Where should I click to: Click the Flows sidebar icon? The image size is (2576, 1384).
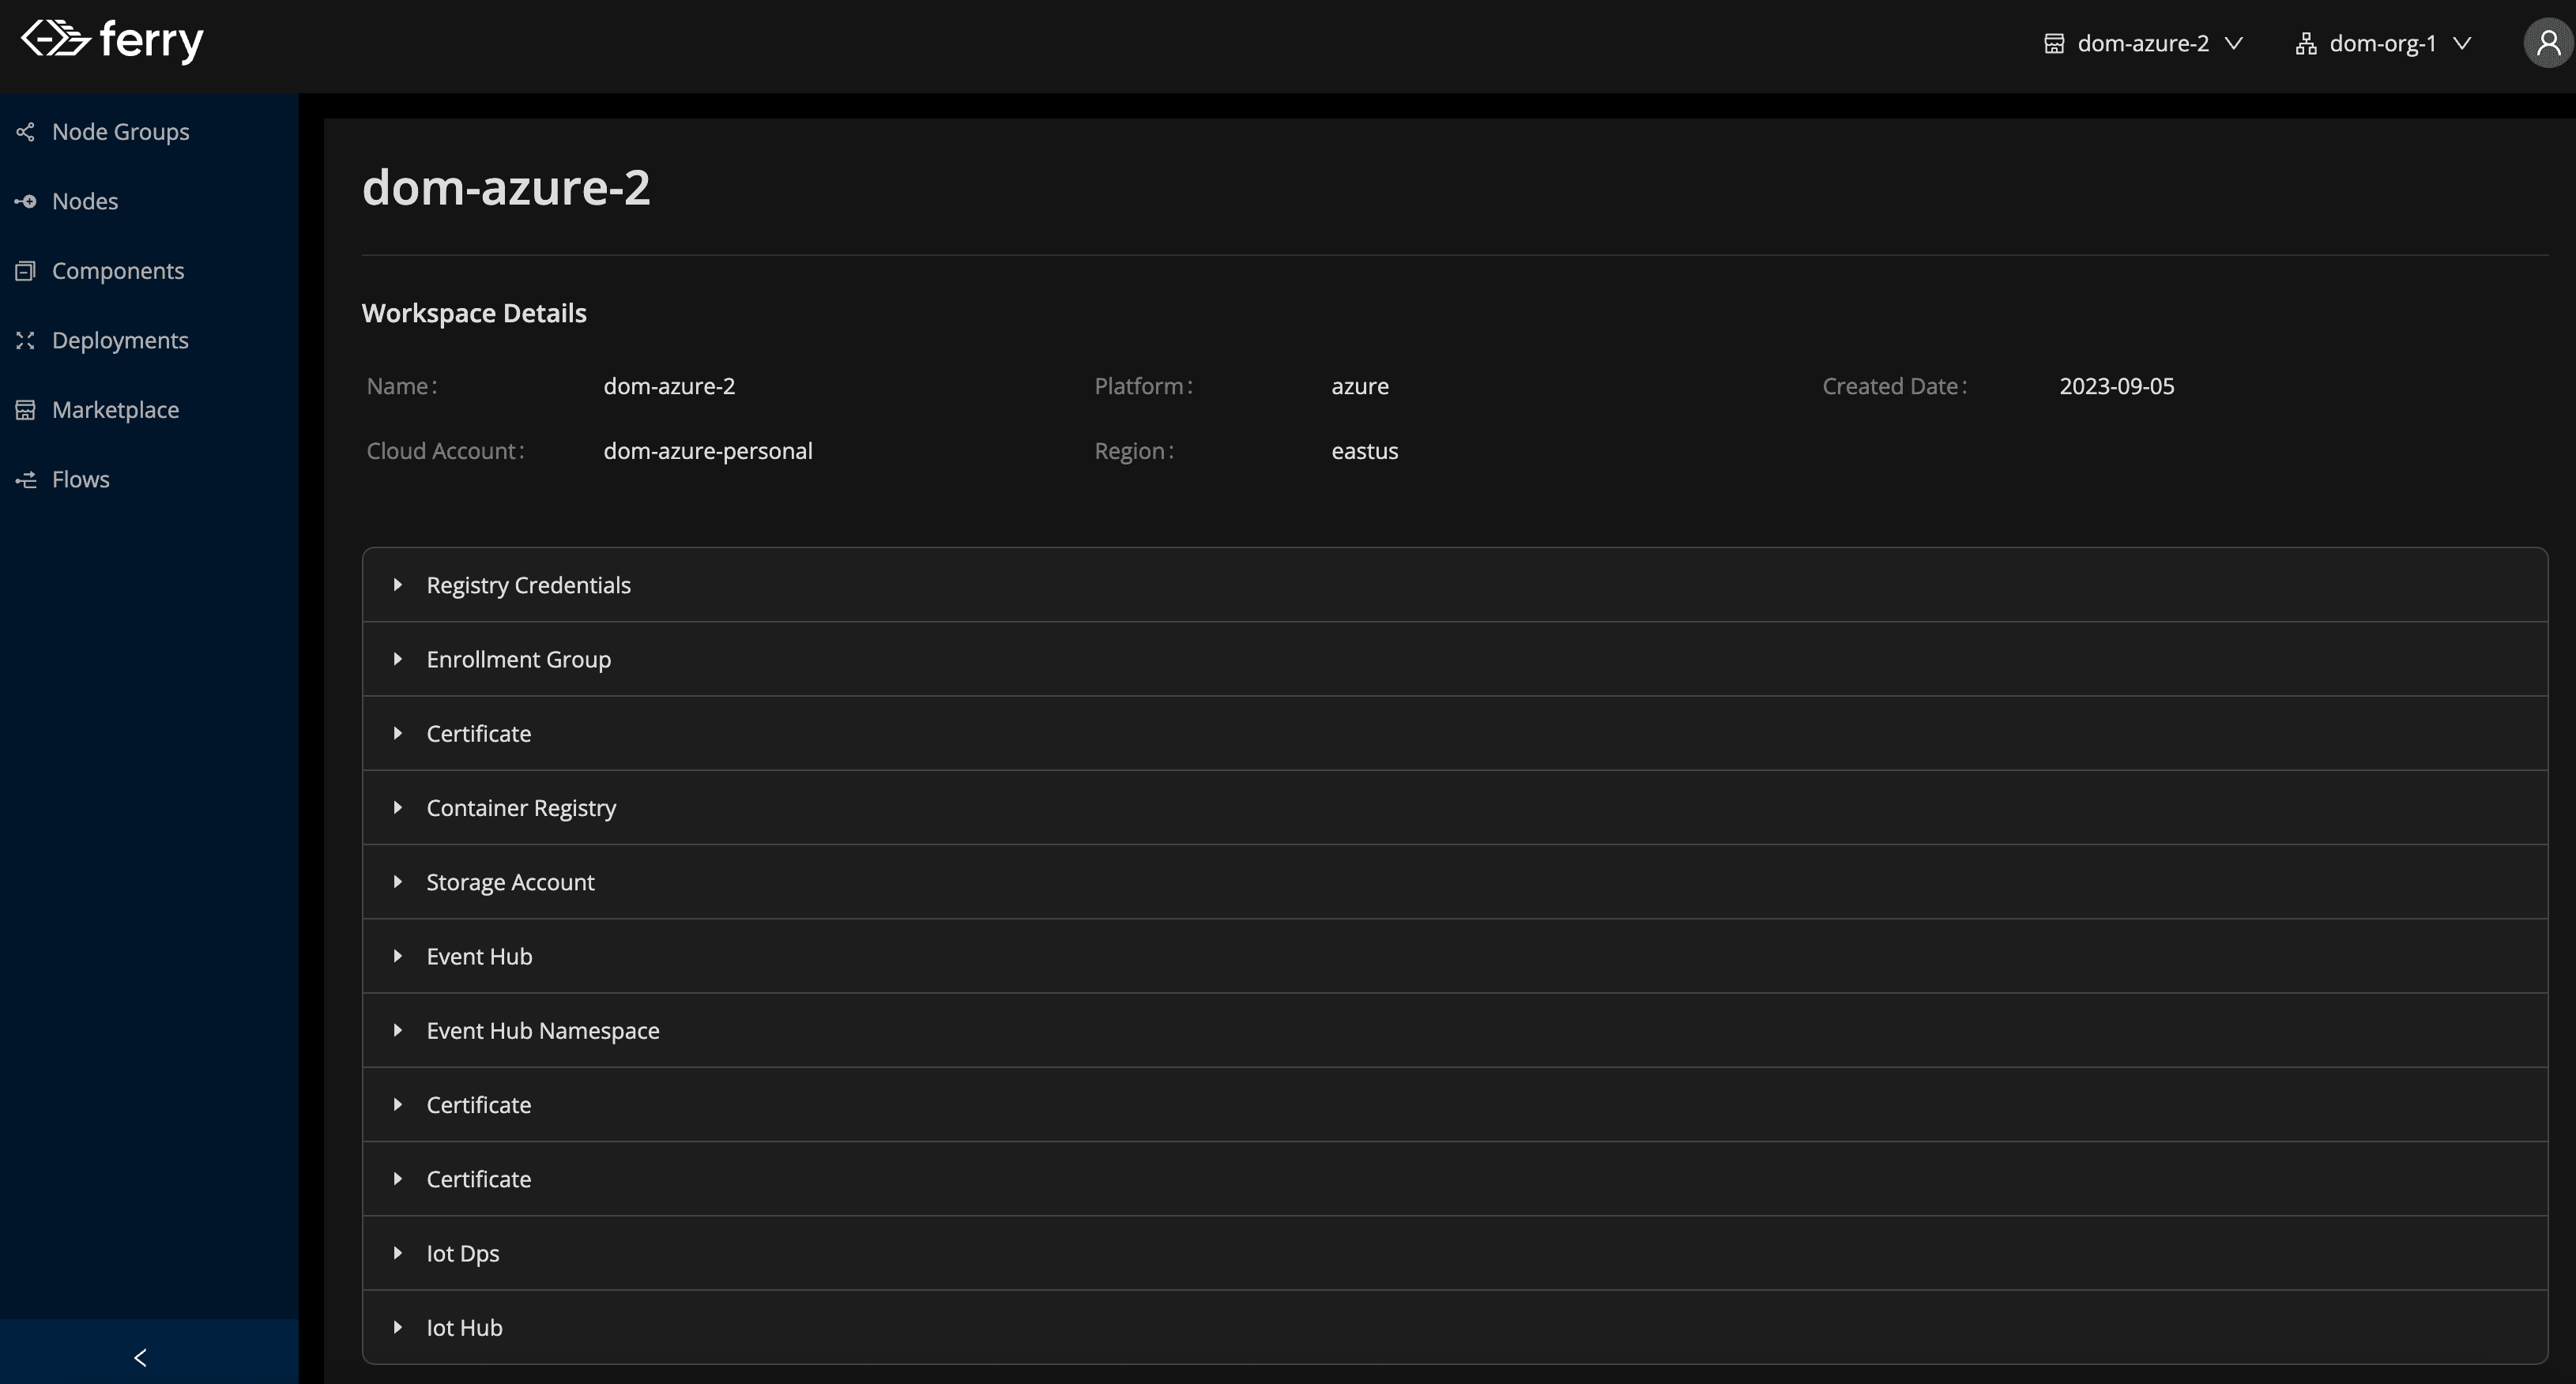click(x=26, y=479)
